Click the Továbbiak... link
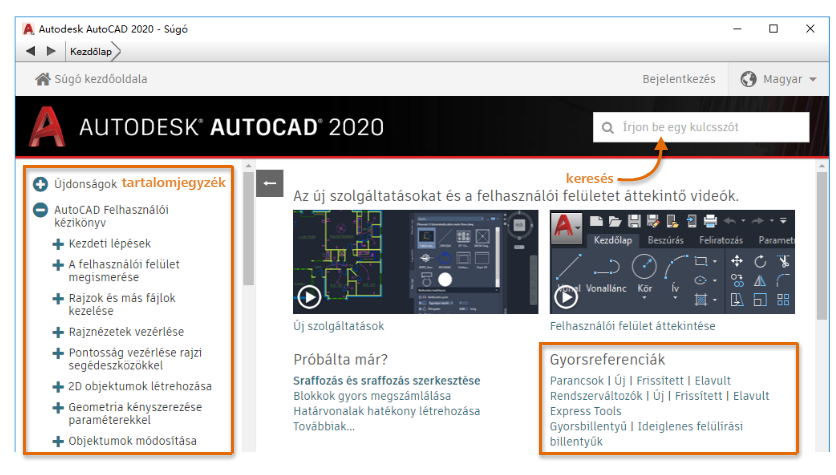Viewport: 836px width, 475px height. 324,426
